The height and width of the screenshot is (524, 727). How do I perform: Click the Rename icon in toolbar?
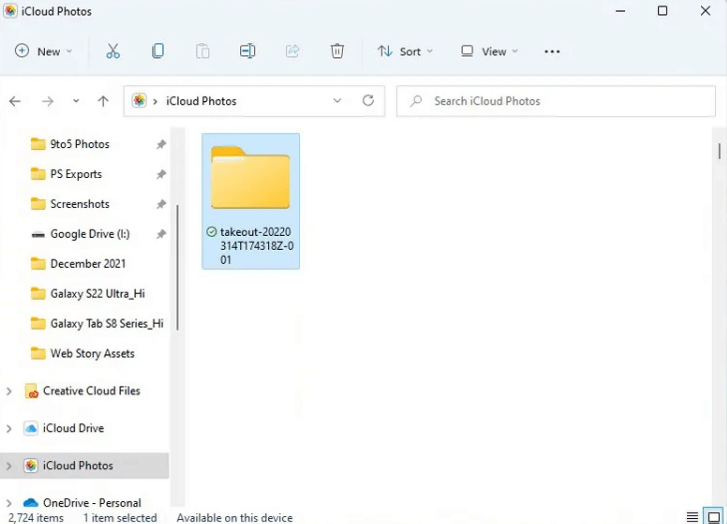(247, 51)
